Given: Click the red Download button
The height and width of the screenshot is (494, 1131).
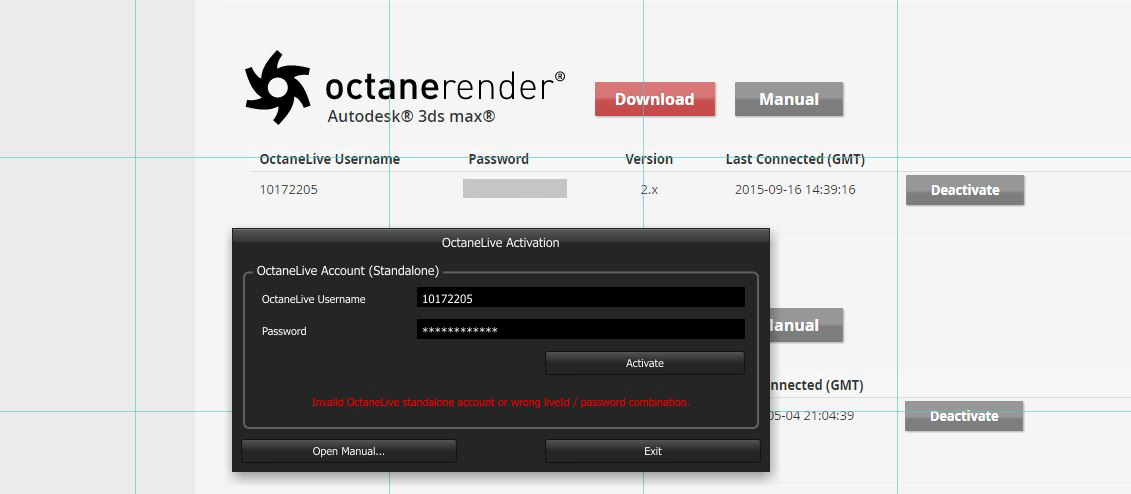Looking at the screenshot, I should [x=654, y=99].
